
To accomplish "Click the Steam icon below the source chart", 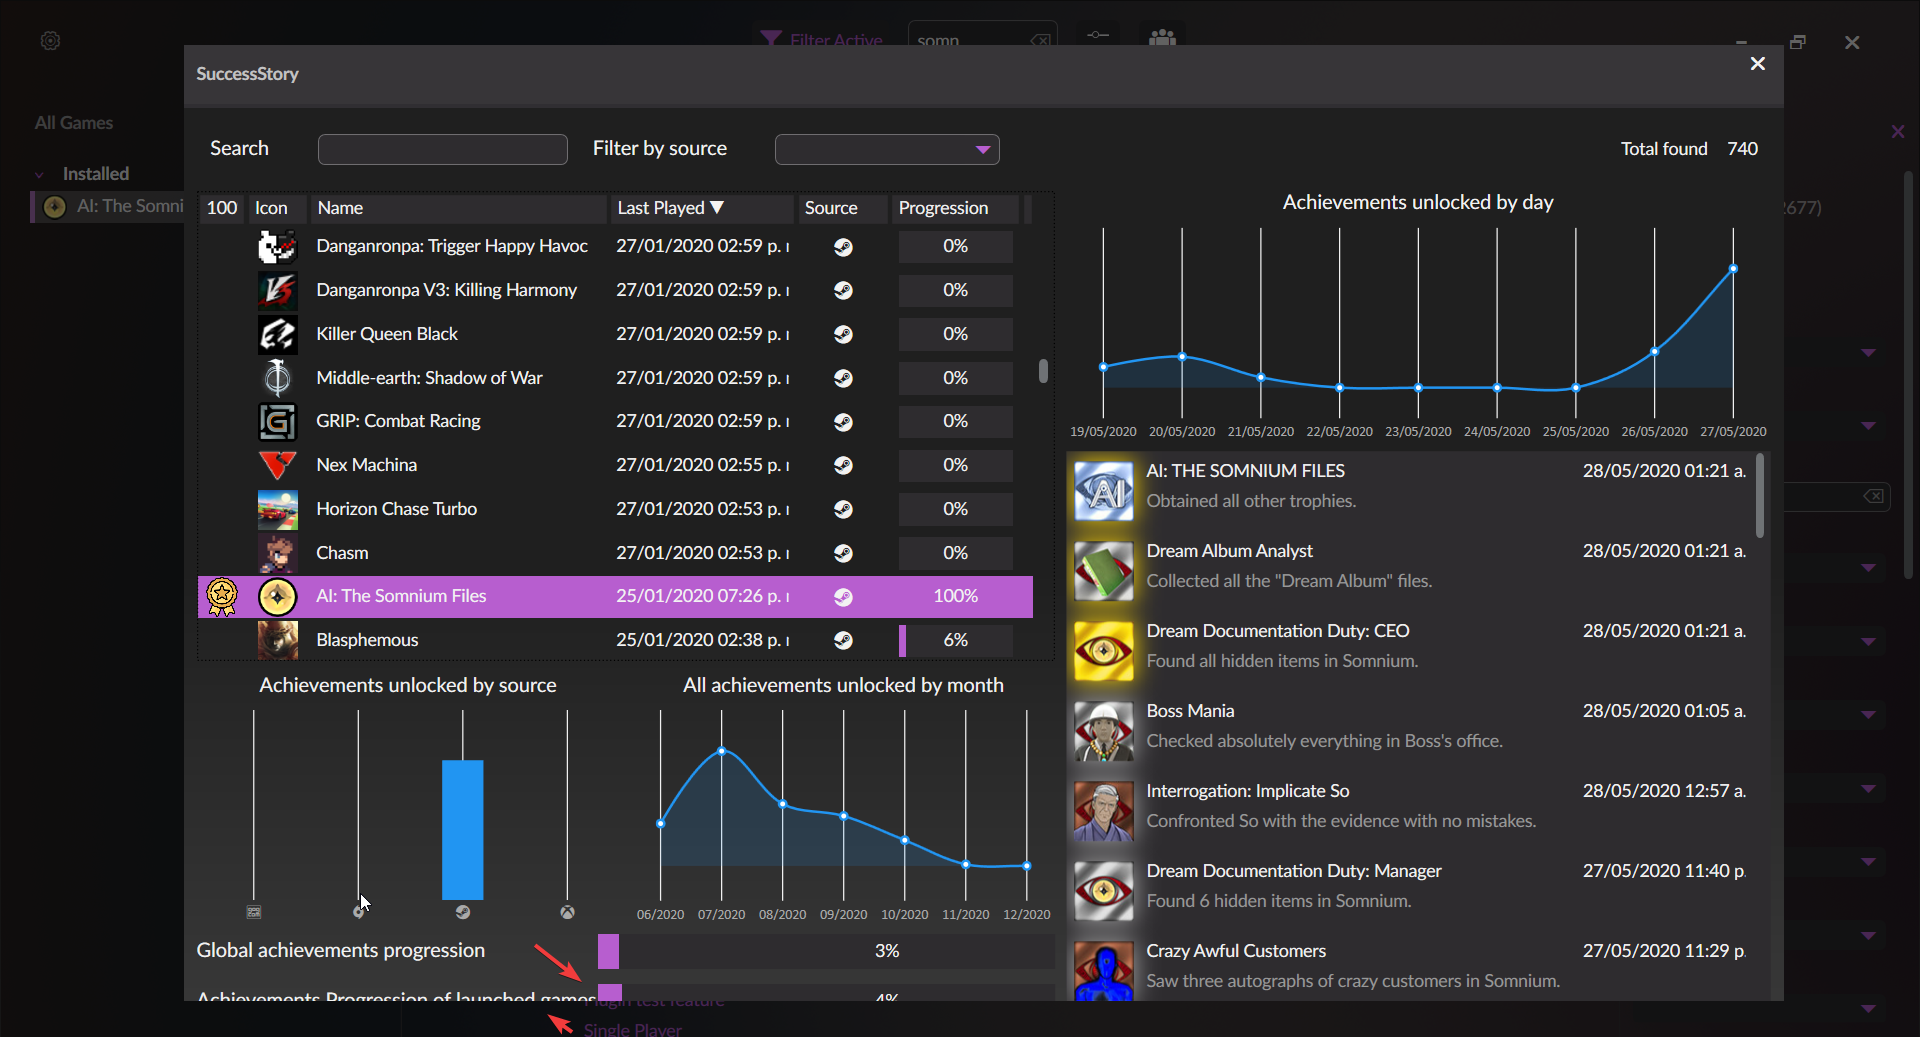I will [x=463, y=911].
